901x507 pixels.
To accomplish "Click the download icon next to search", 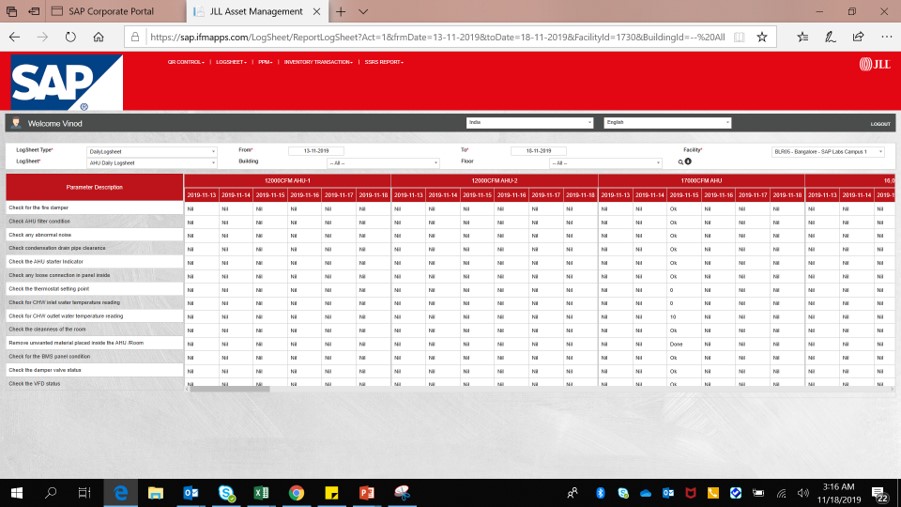I will (688, 162).
